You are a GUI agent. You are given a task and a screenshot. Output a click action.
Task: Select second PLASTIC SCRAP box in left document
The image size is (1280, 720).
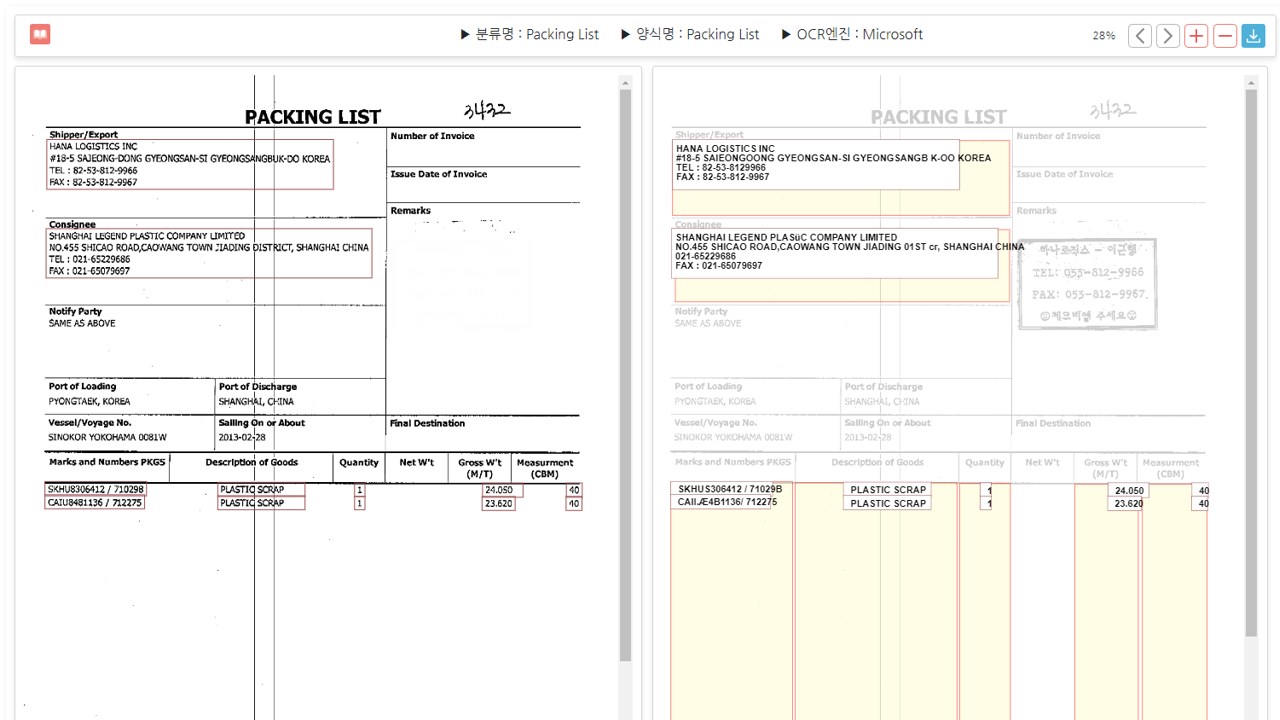(x=261, y=503)
